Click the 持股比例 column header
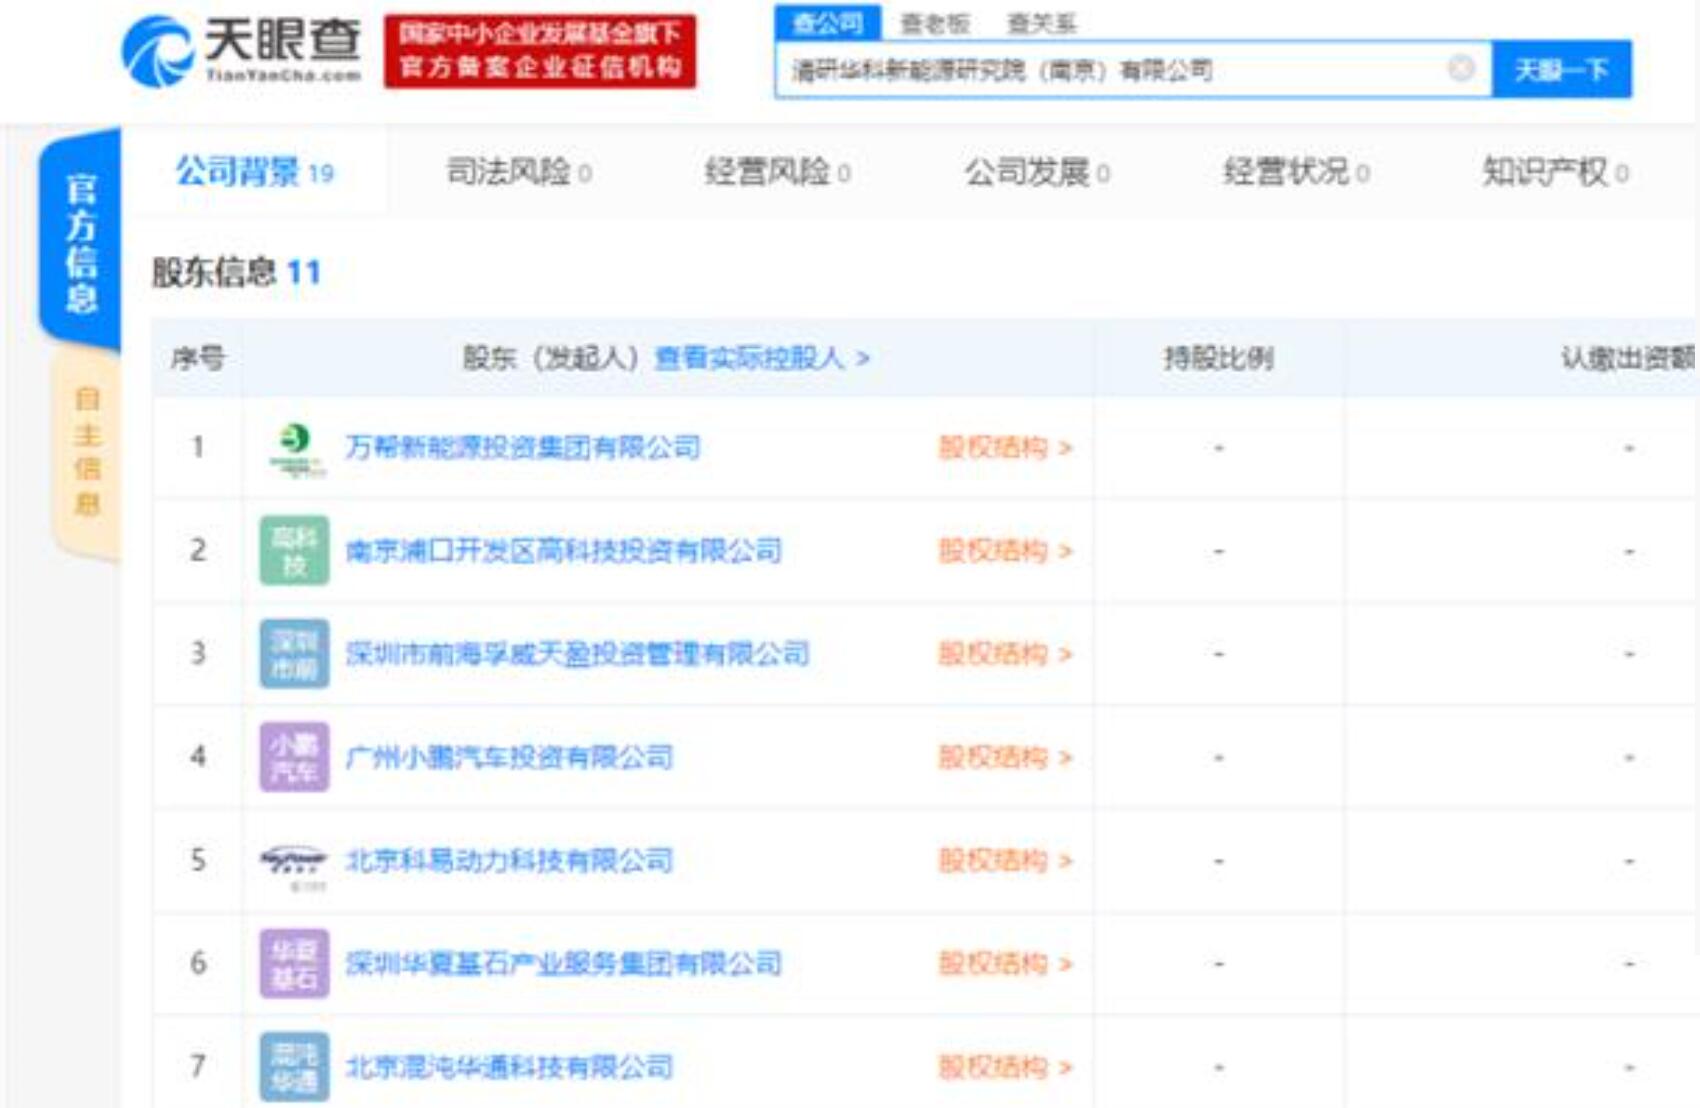 point(1218,358)
